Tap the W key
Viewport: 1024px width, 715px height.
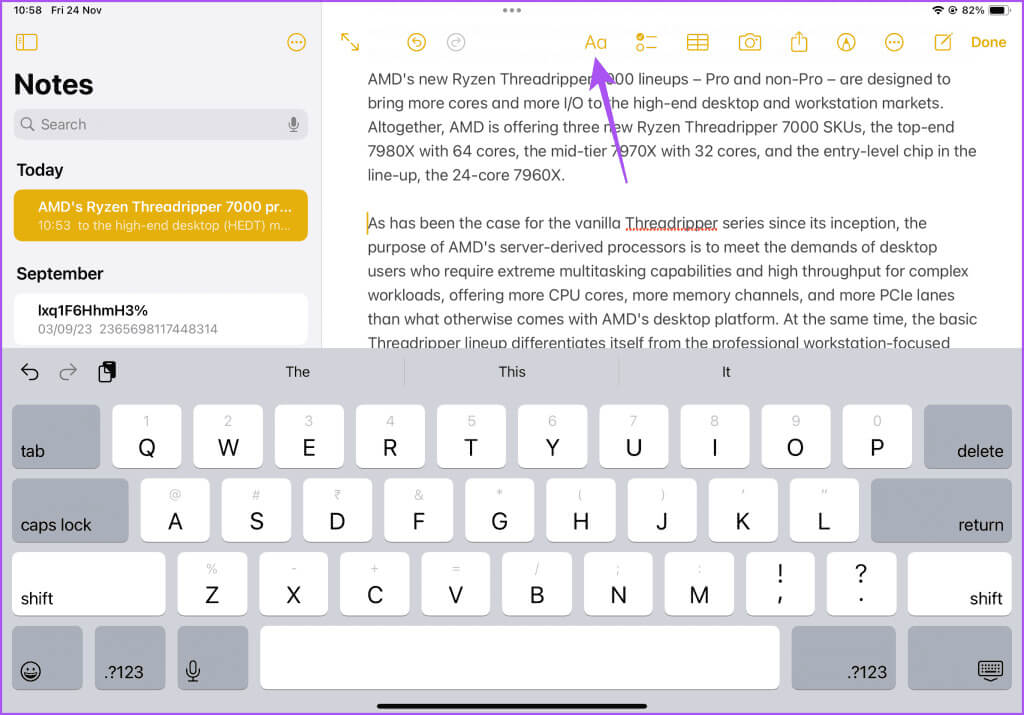coord(228,436)
